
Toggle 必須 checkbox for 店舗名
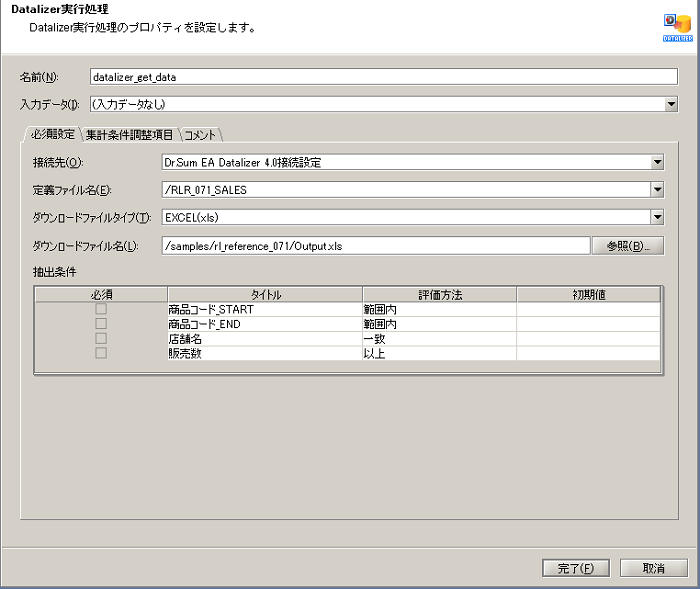tap(100, 338)
